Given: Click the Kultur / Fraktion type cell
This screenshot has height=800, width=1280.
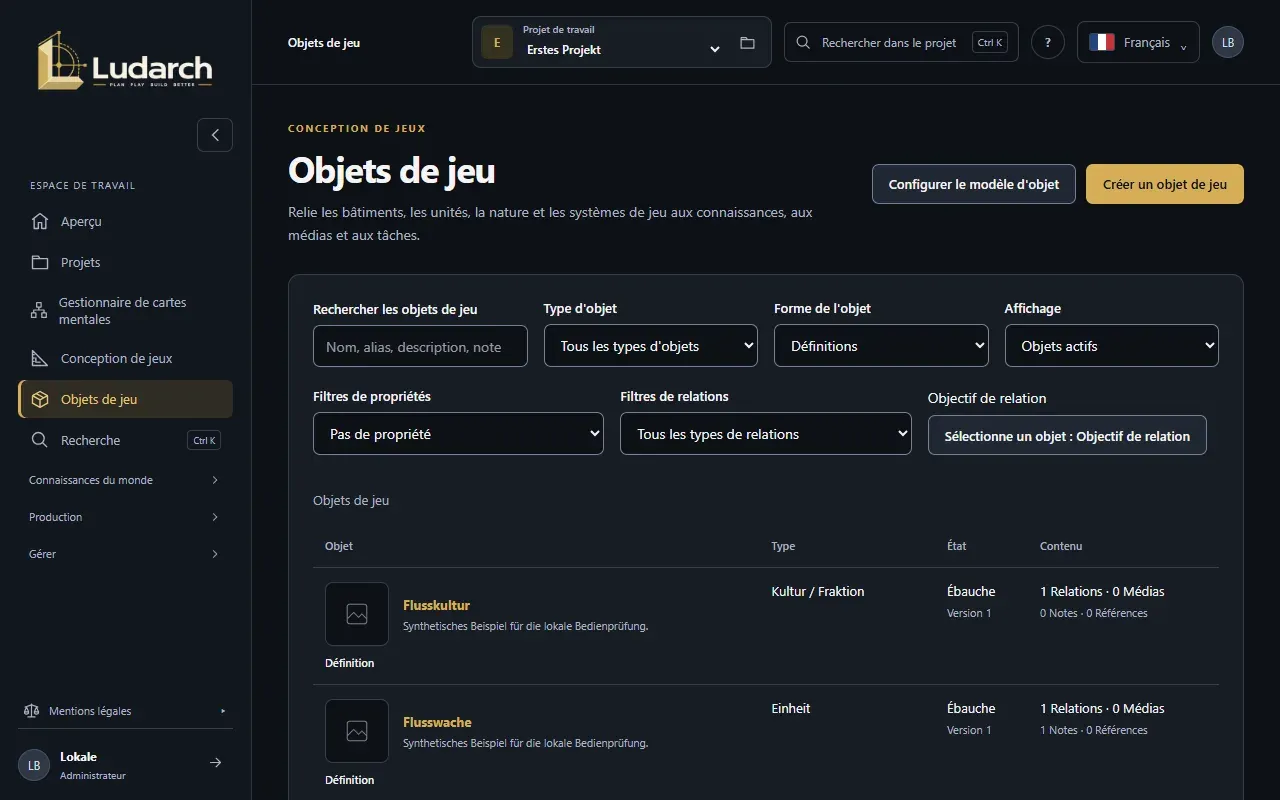Looking at the screenshot, I should pos(818,591).
